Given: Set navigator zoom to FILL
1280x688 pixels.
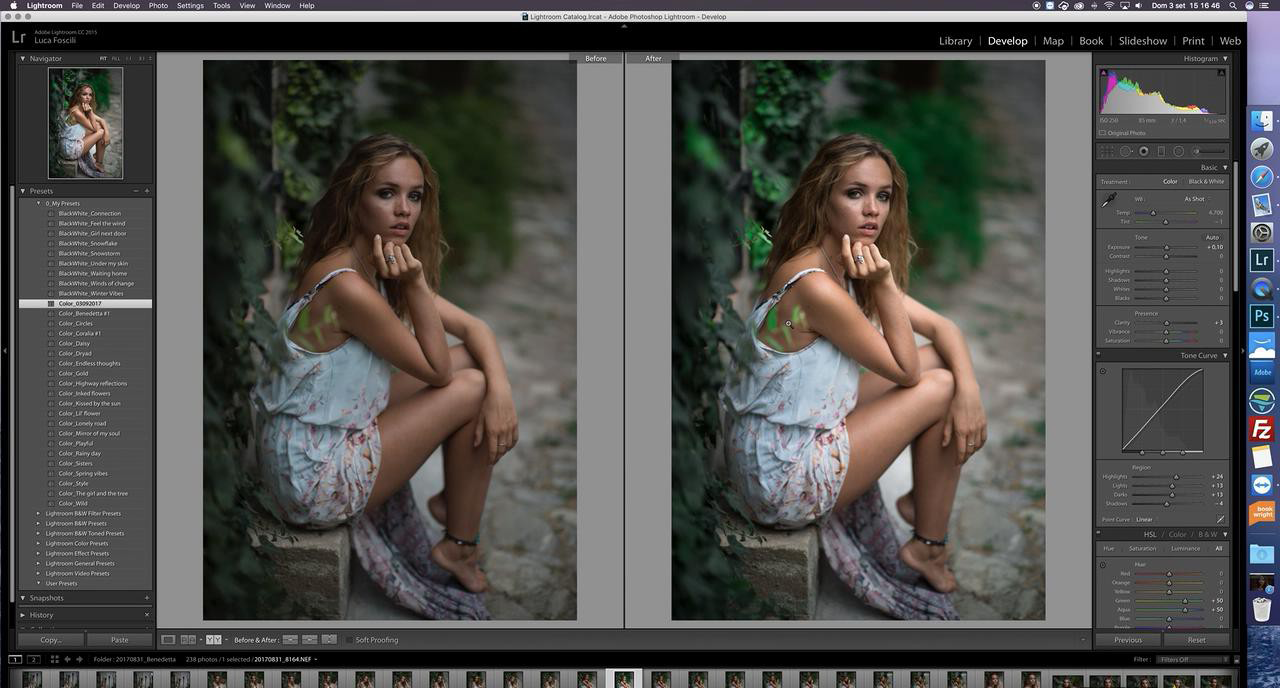Looking at the screenshot, I should (x=116, y=58).
